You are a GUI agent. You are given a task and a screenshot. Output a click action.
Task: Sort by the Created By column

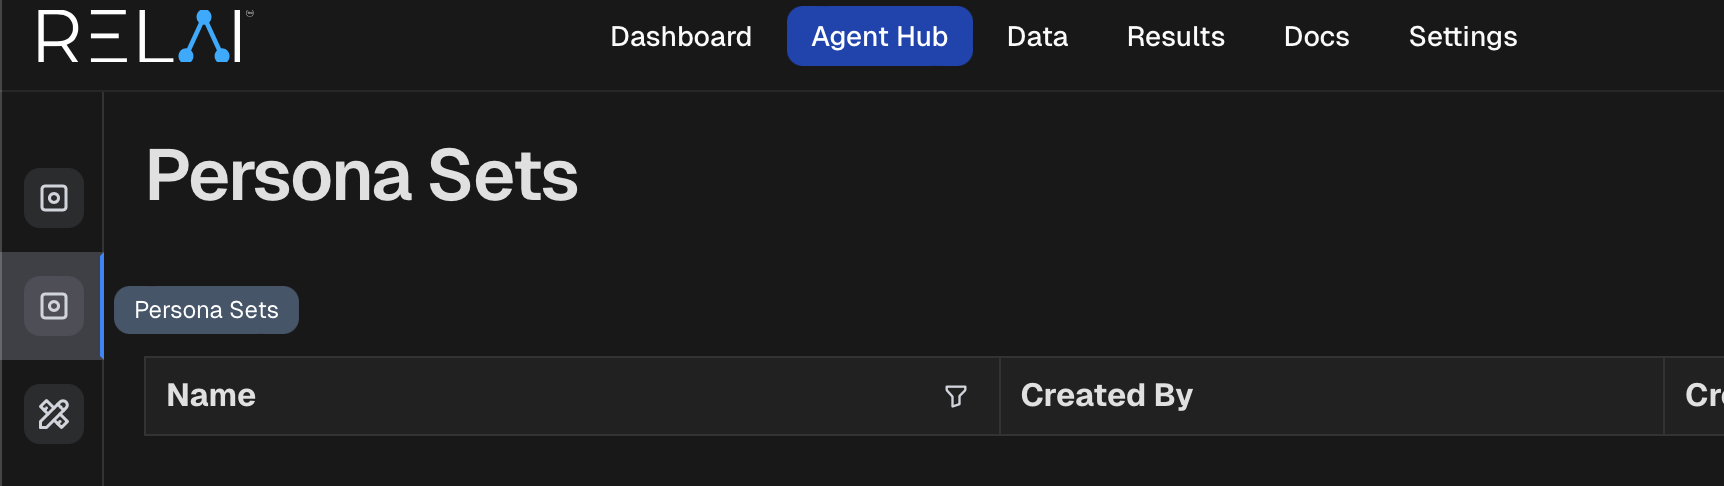[x=1106, y=396]
